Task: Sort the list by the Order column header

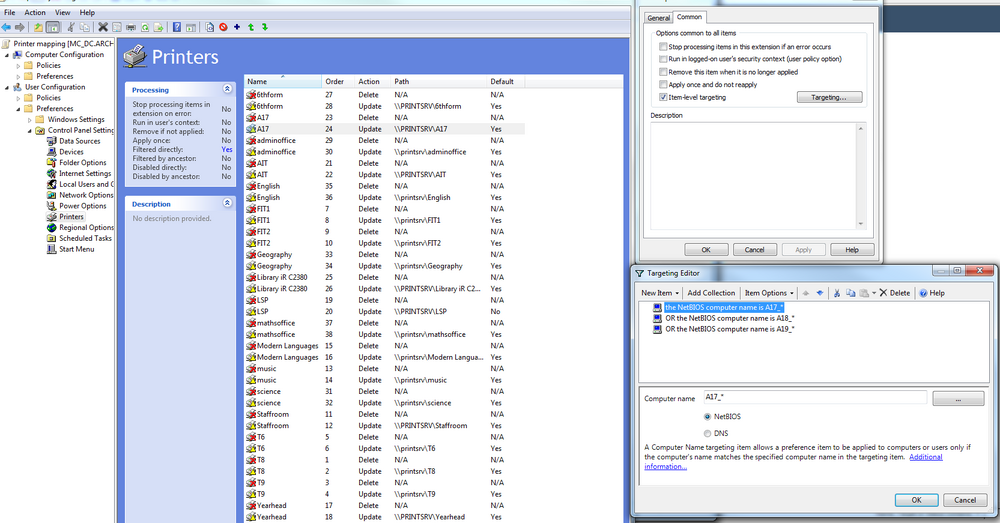Action: pyautogui.click(x=338, y=82)
